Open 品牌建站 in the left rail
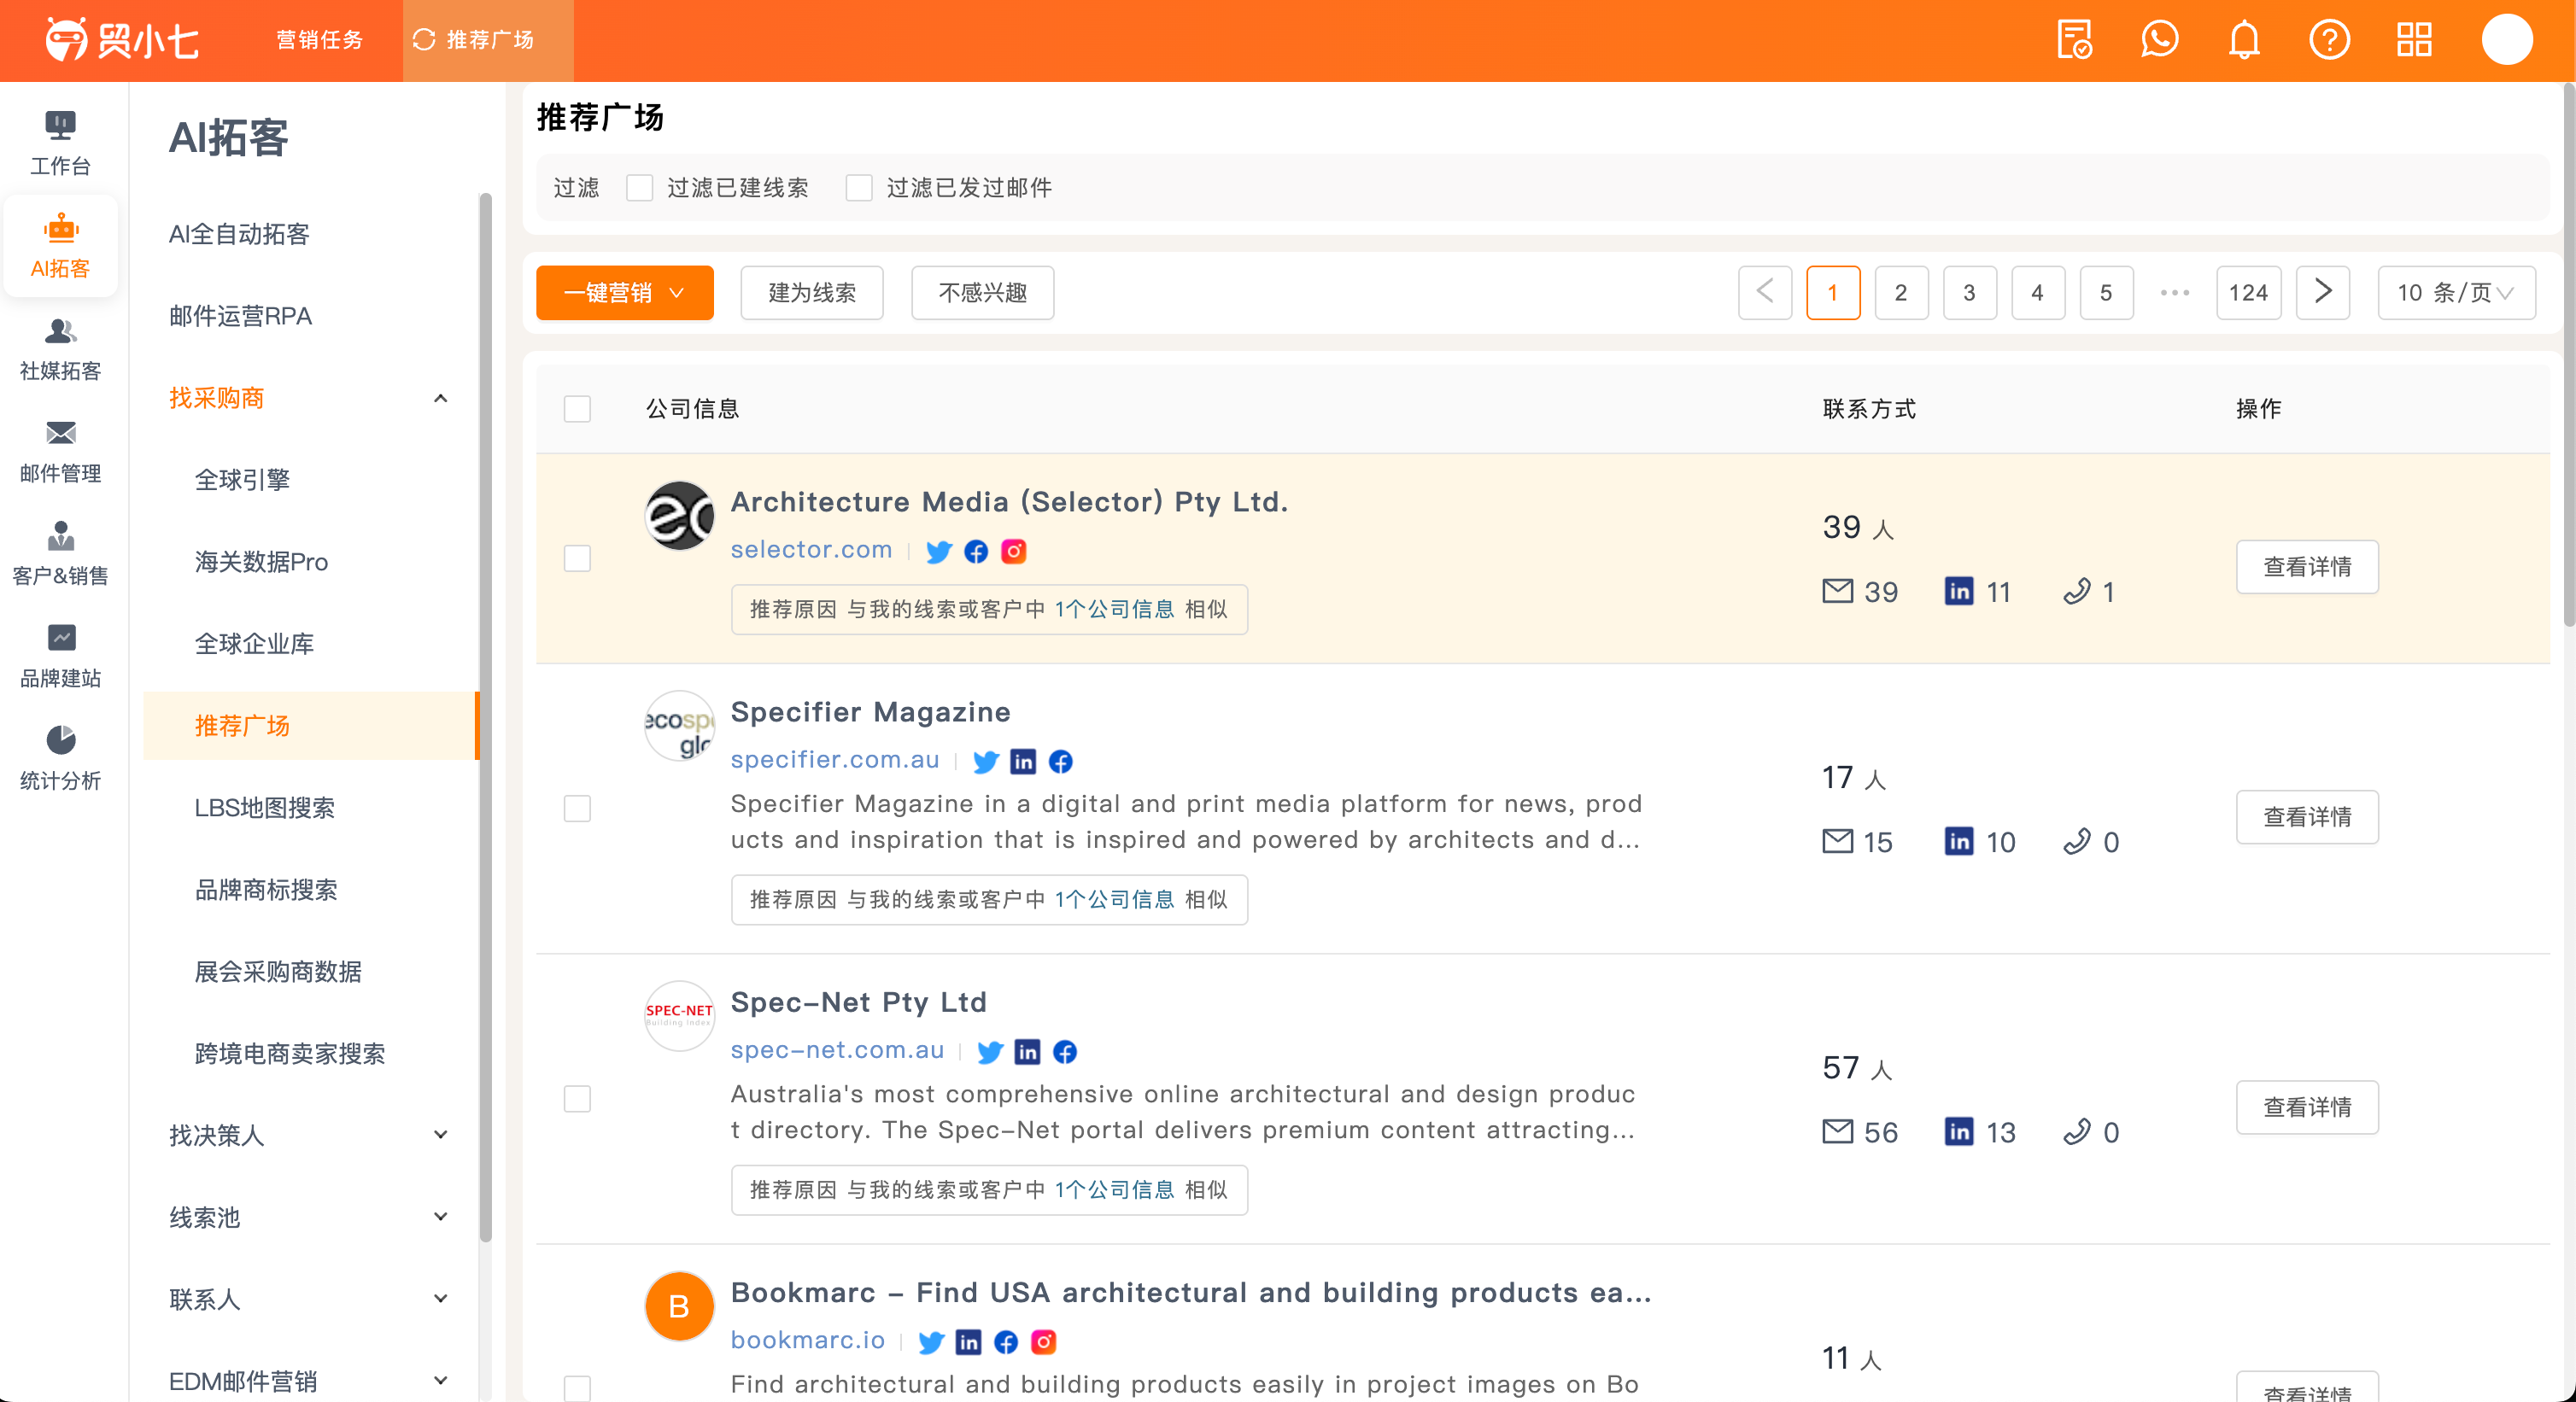2576x1402 pixels. [x=60, y=656]
